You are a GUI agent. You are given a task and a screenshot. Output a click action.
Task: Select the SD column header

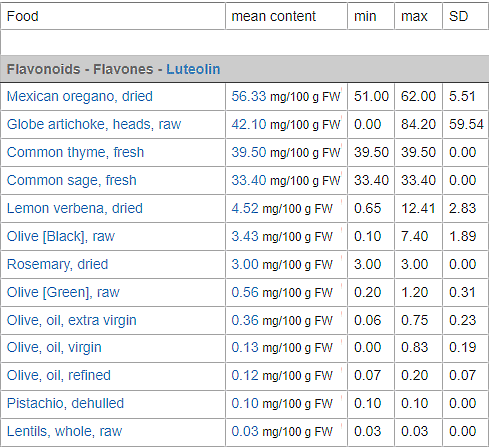459,16
